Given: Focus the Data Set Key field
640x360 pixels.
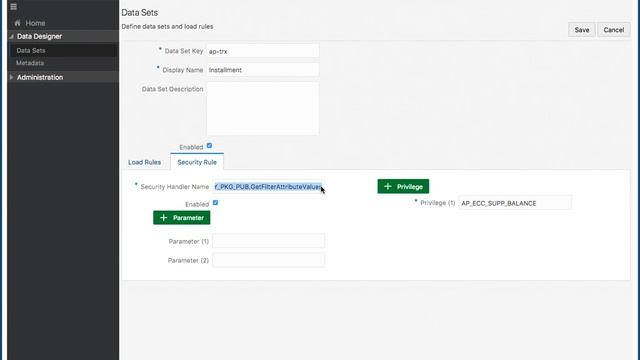Looking at the screenshot, I should pyautogui.click(x=262, y=51).
